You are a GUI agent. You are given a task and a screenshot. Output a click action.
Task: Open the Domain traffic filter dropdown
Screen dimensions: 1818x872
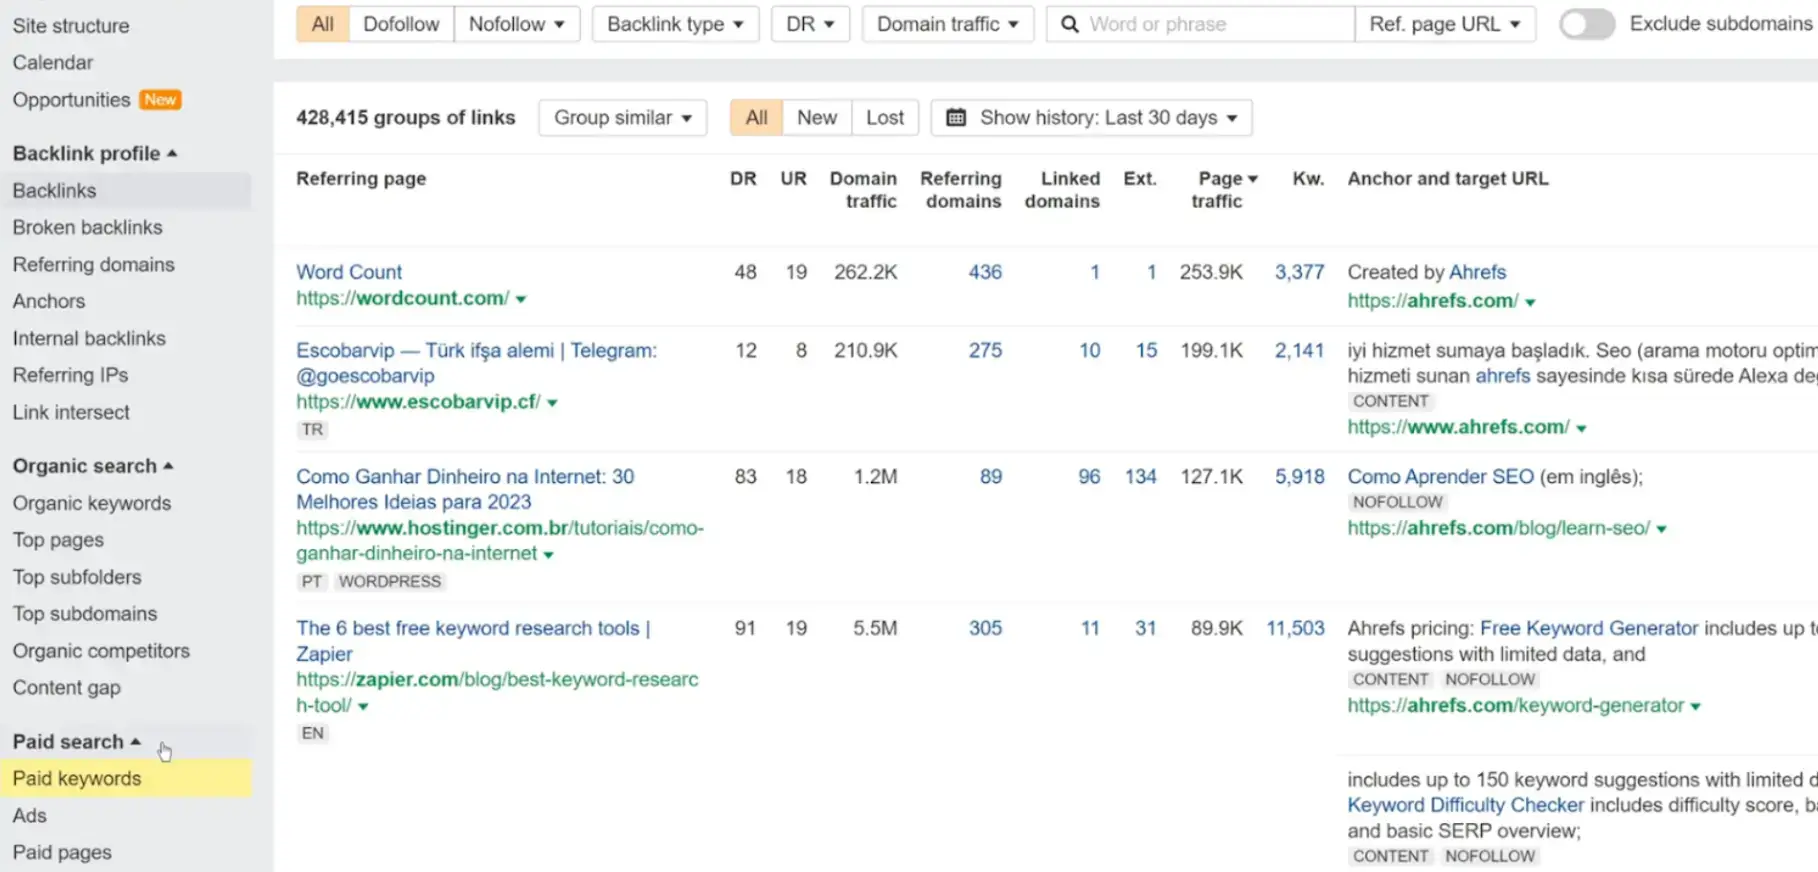click(947, 24)
